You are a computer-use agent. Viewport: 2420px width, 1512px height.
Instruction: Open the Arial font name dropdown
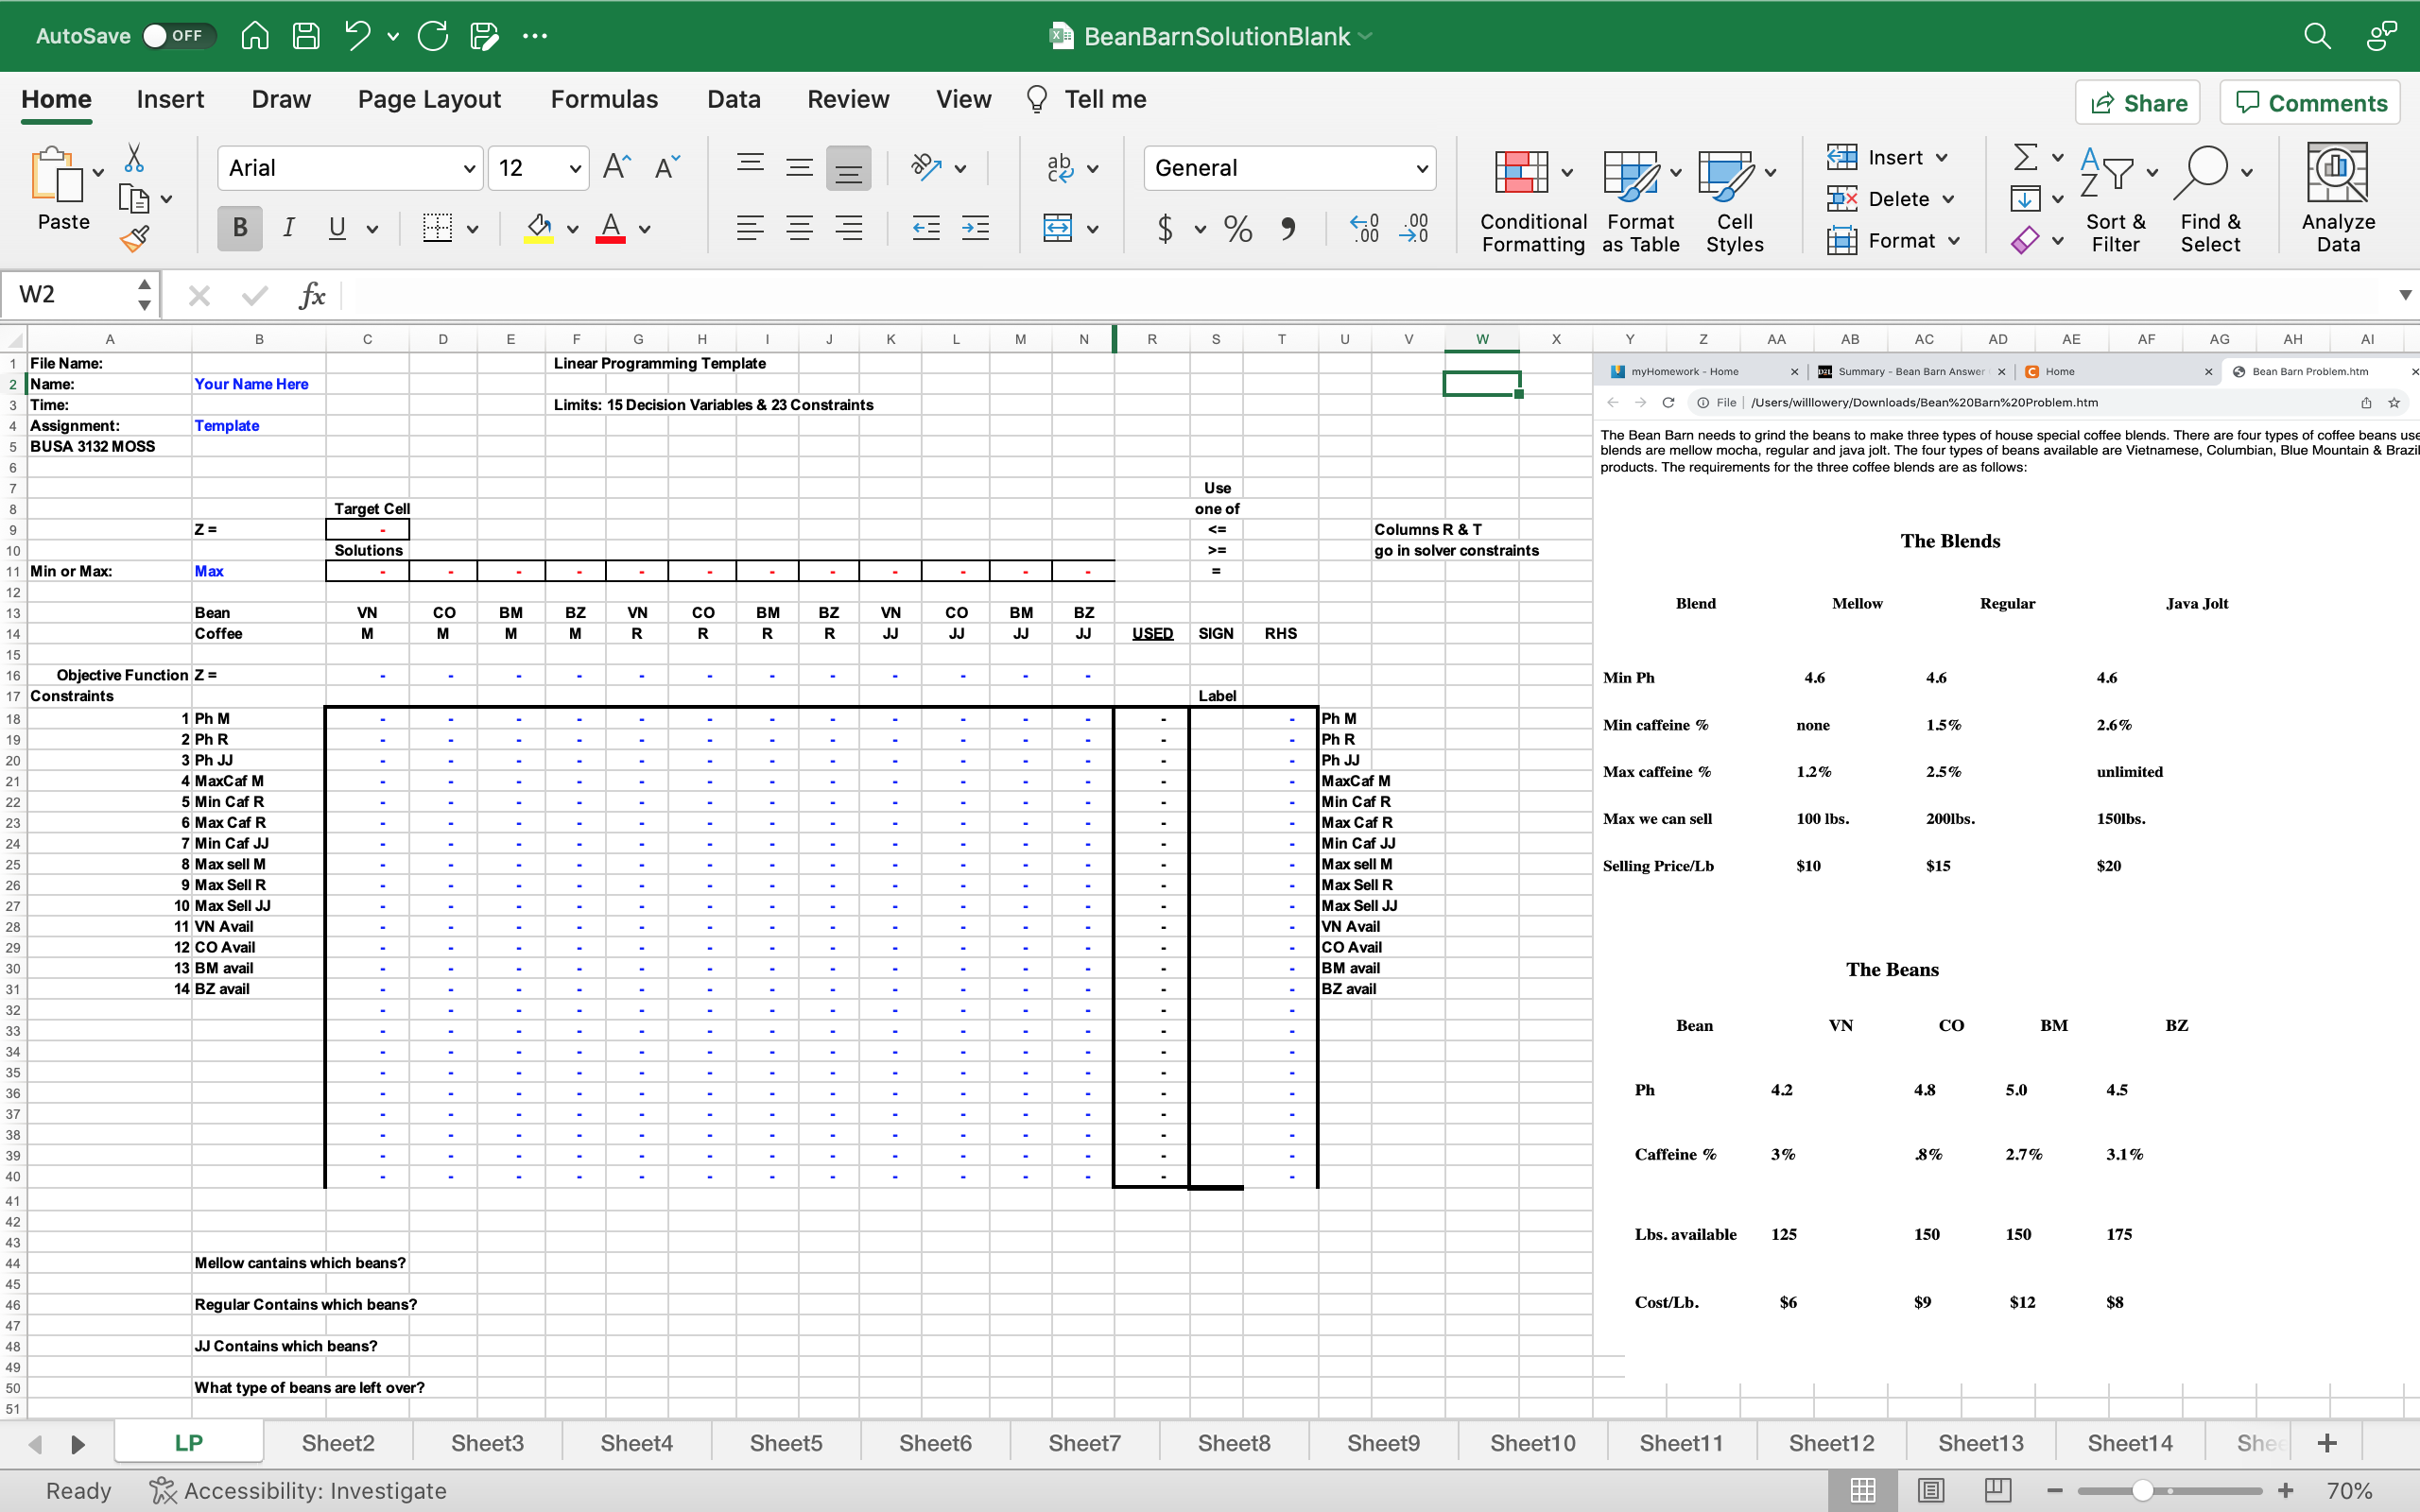(469, 168)
